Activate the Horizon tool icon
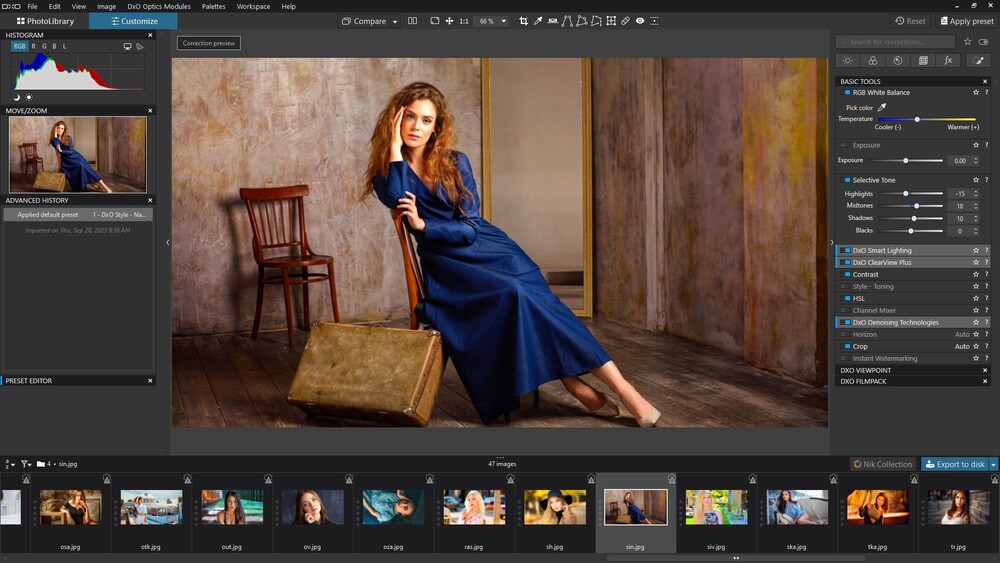Image resolution: width=1000 pixels, height=563 pixels. click(x=552, y=21)
